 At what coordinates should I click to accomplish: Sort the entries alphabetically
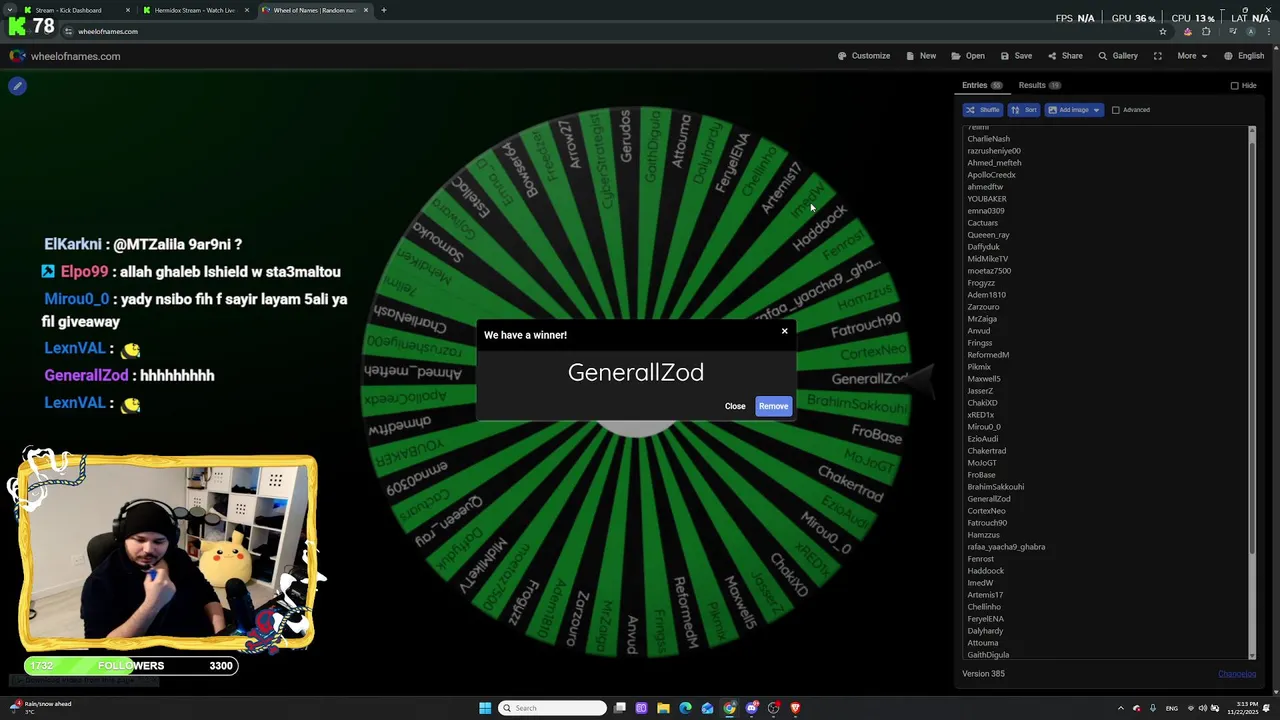tap(1024, 110)
